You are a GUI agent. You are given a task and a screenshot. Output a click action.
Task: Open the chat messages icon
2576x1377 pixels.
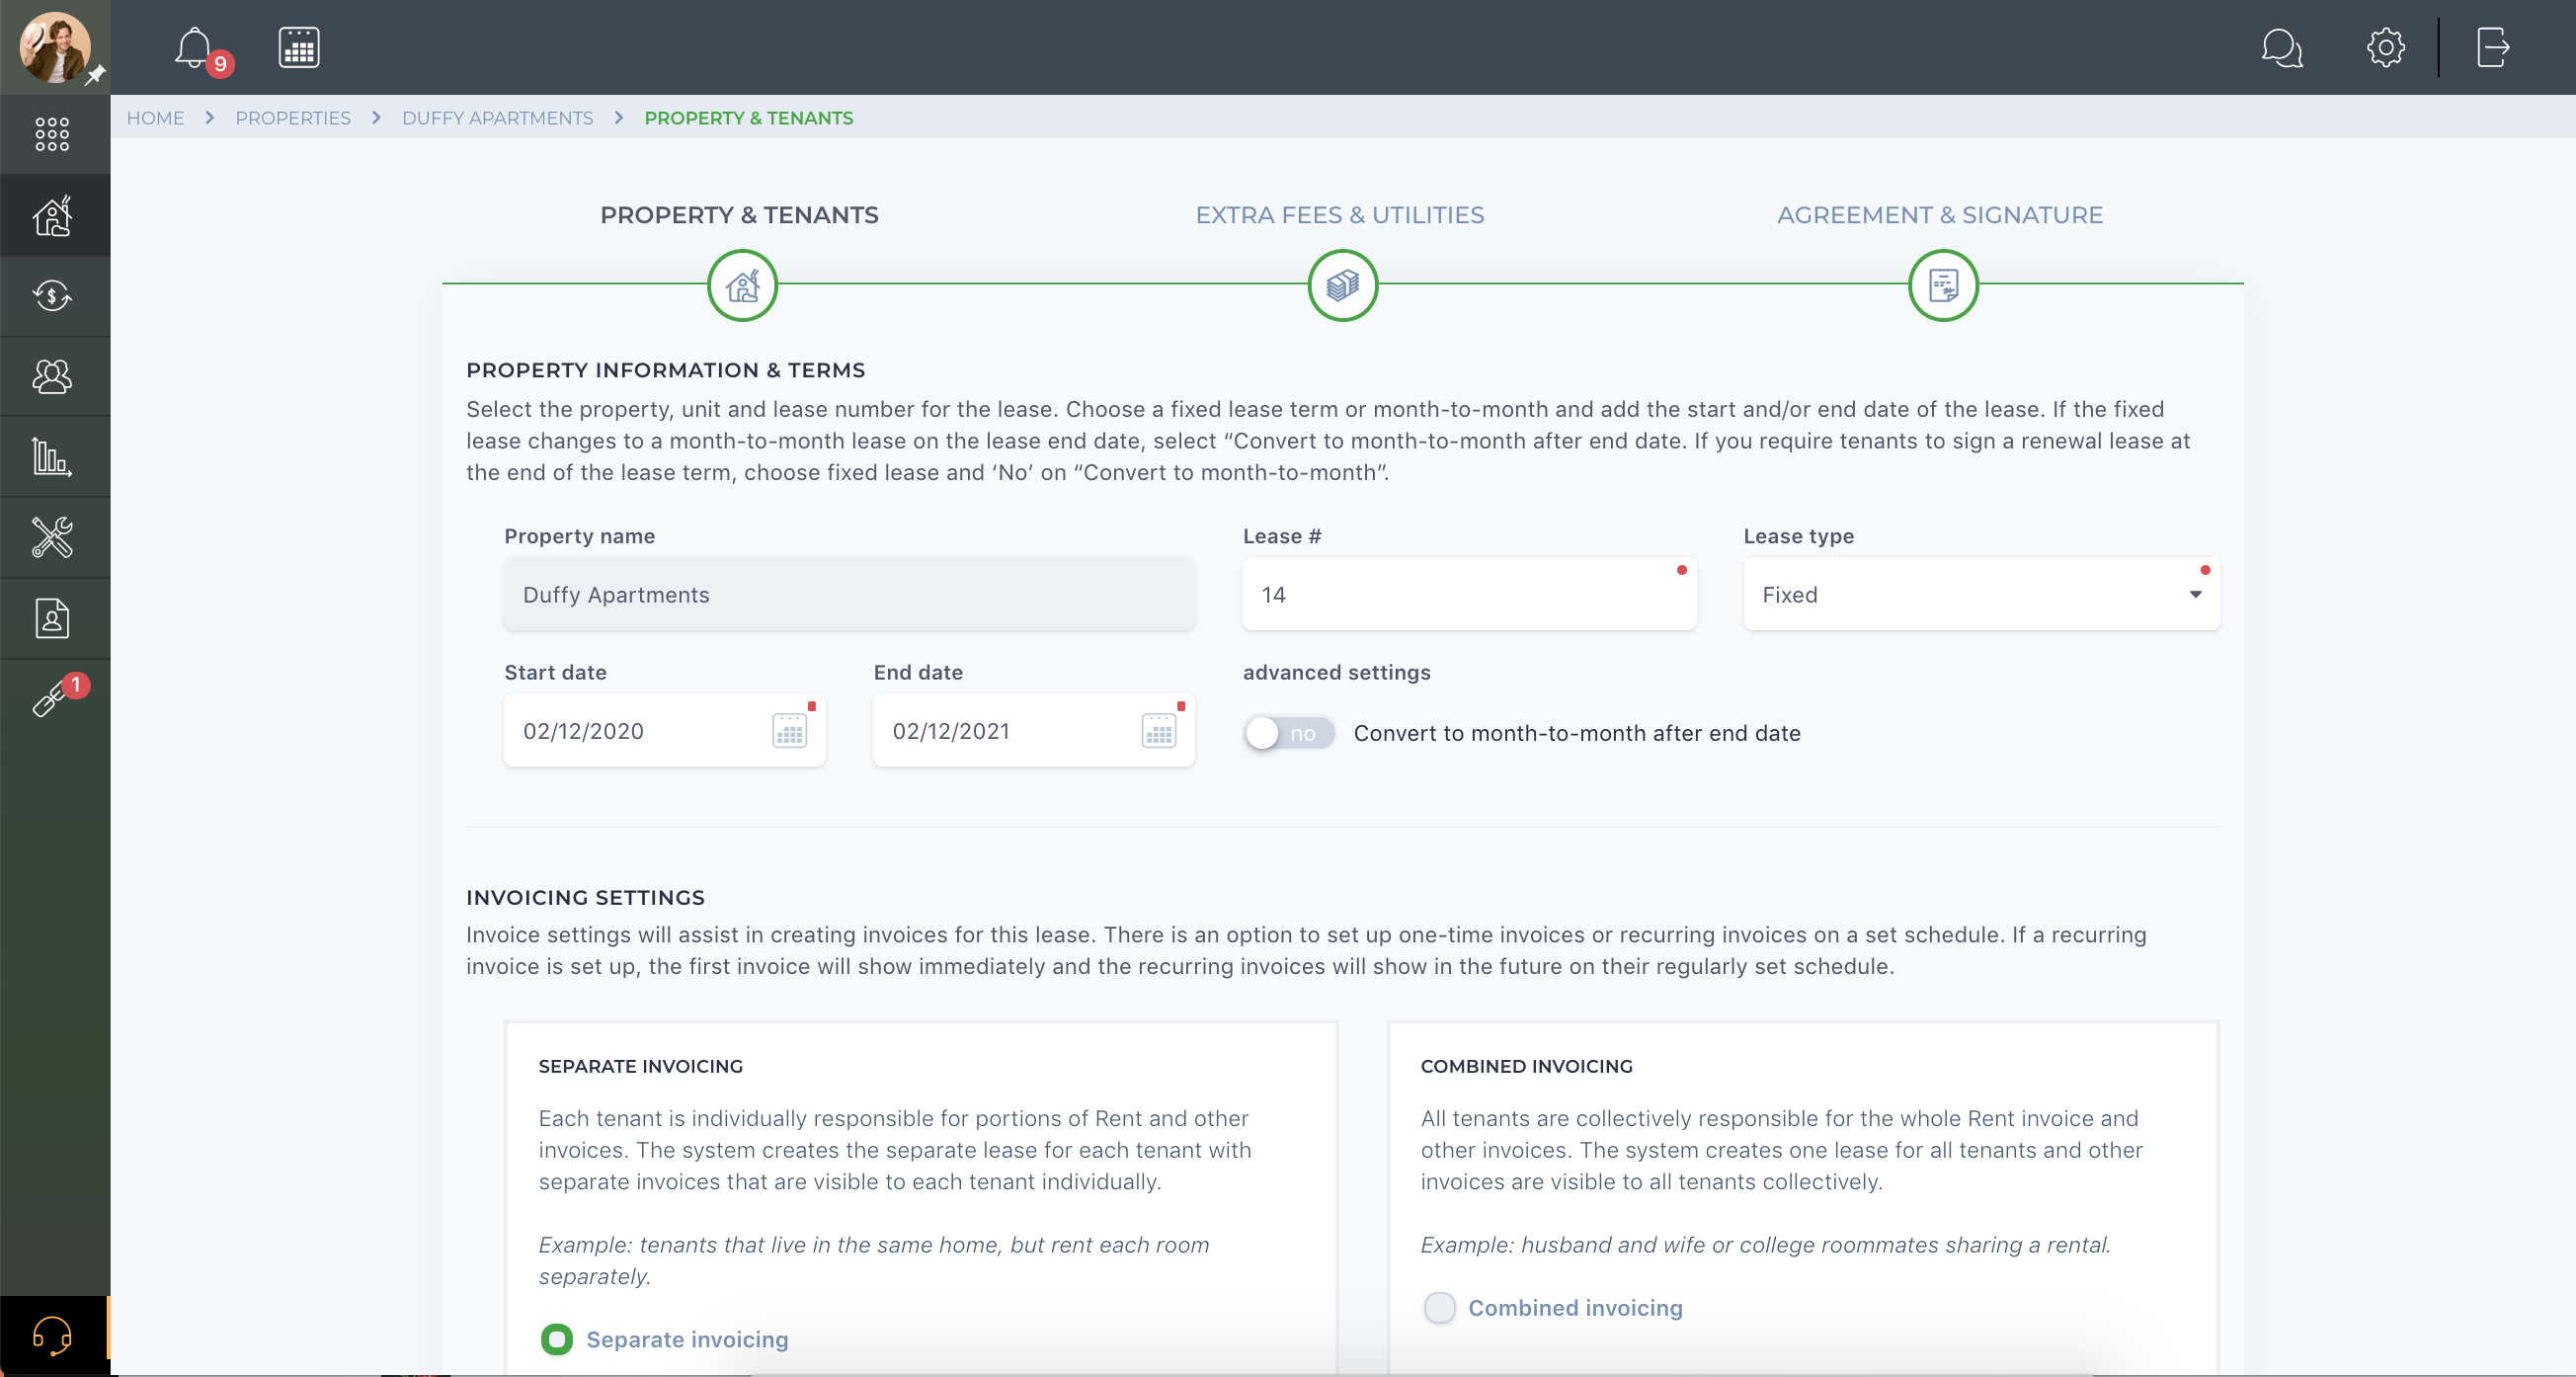coord(2281,47)
